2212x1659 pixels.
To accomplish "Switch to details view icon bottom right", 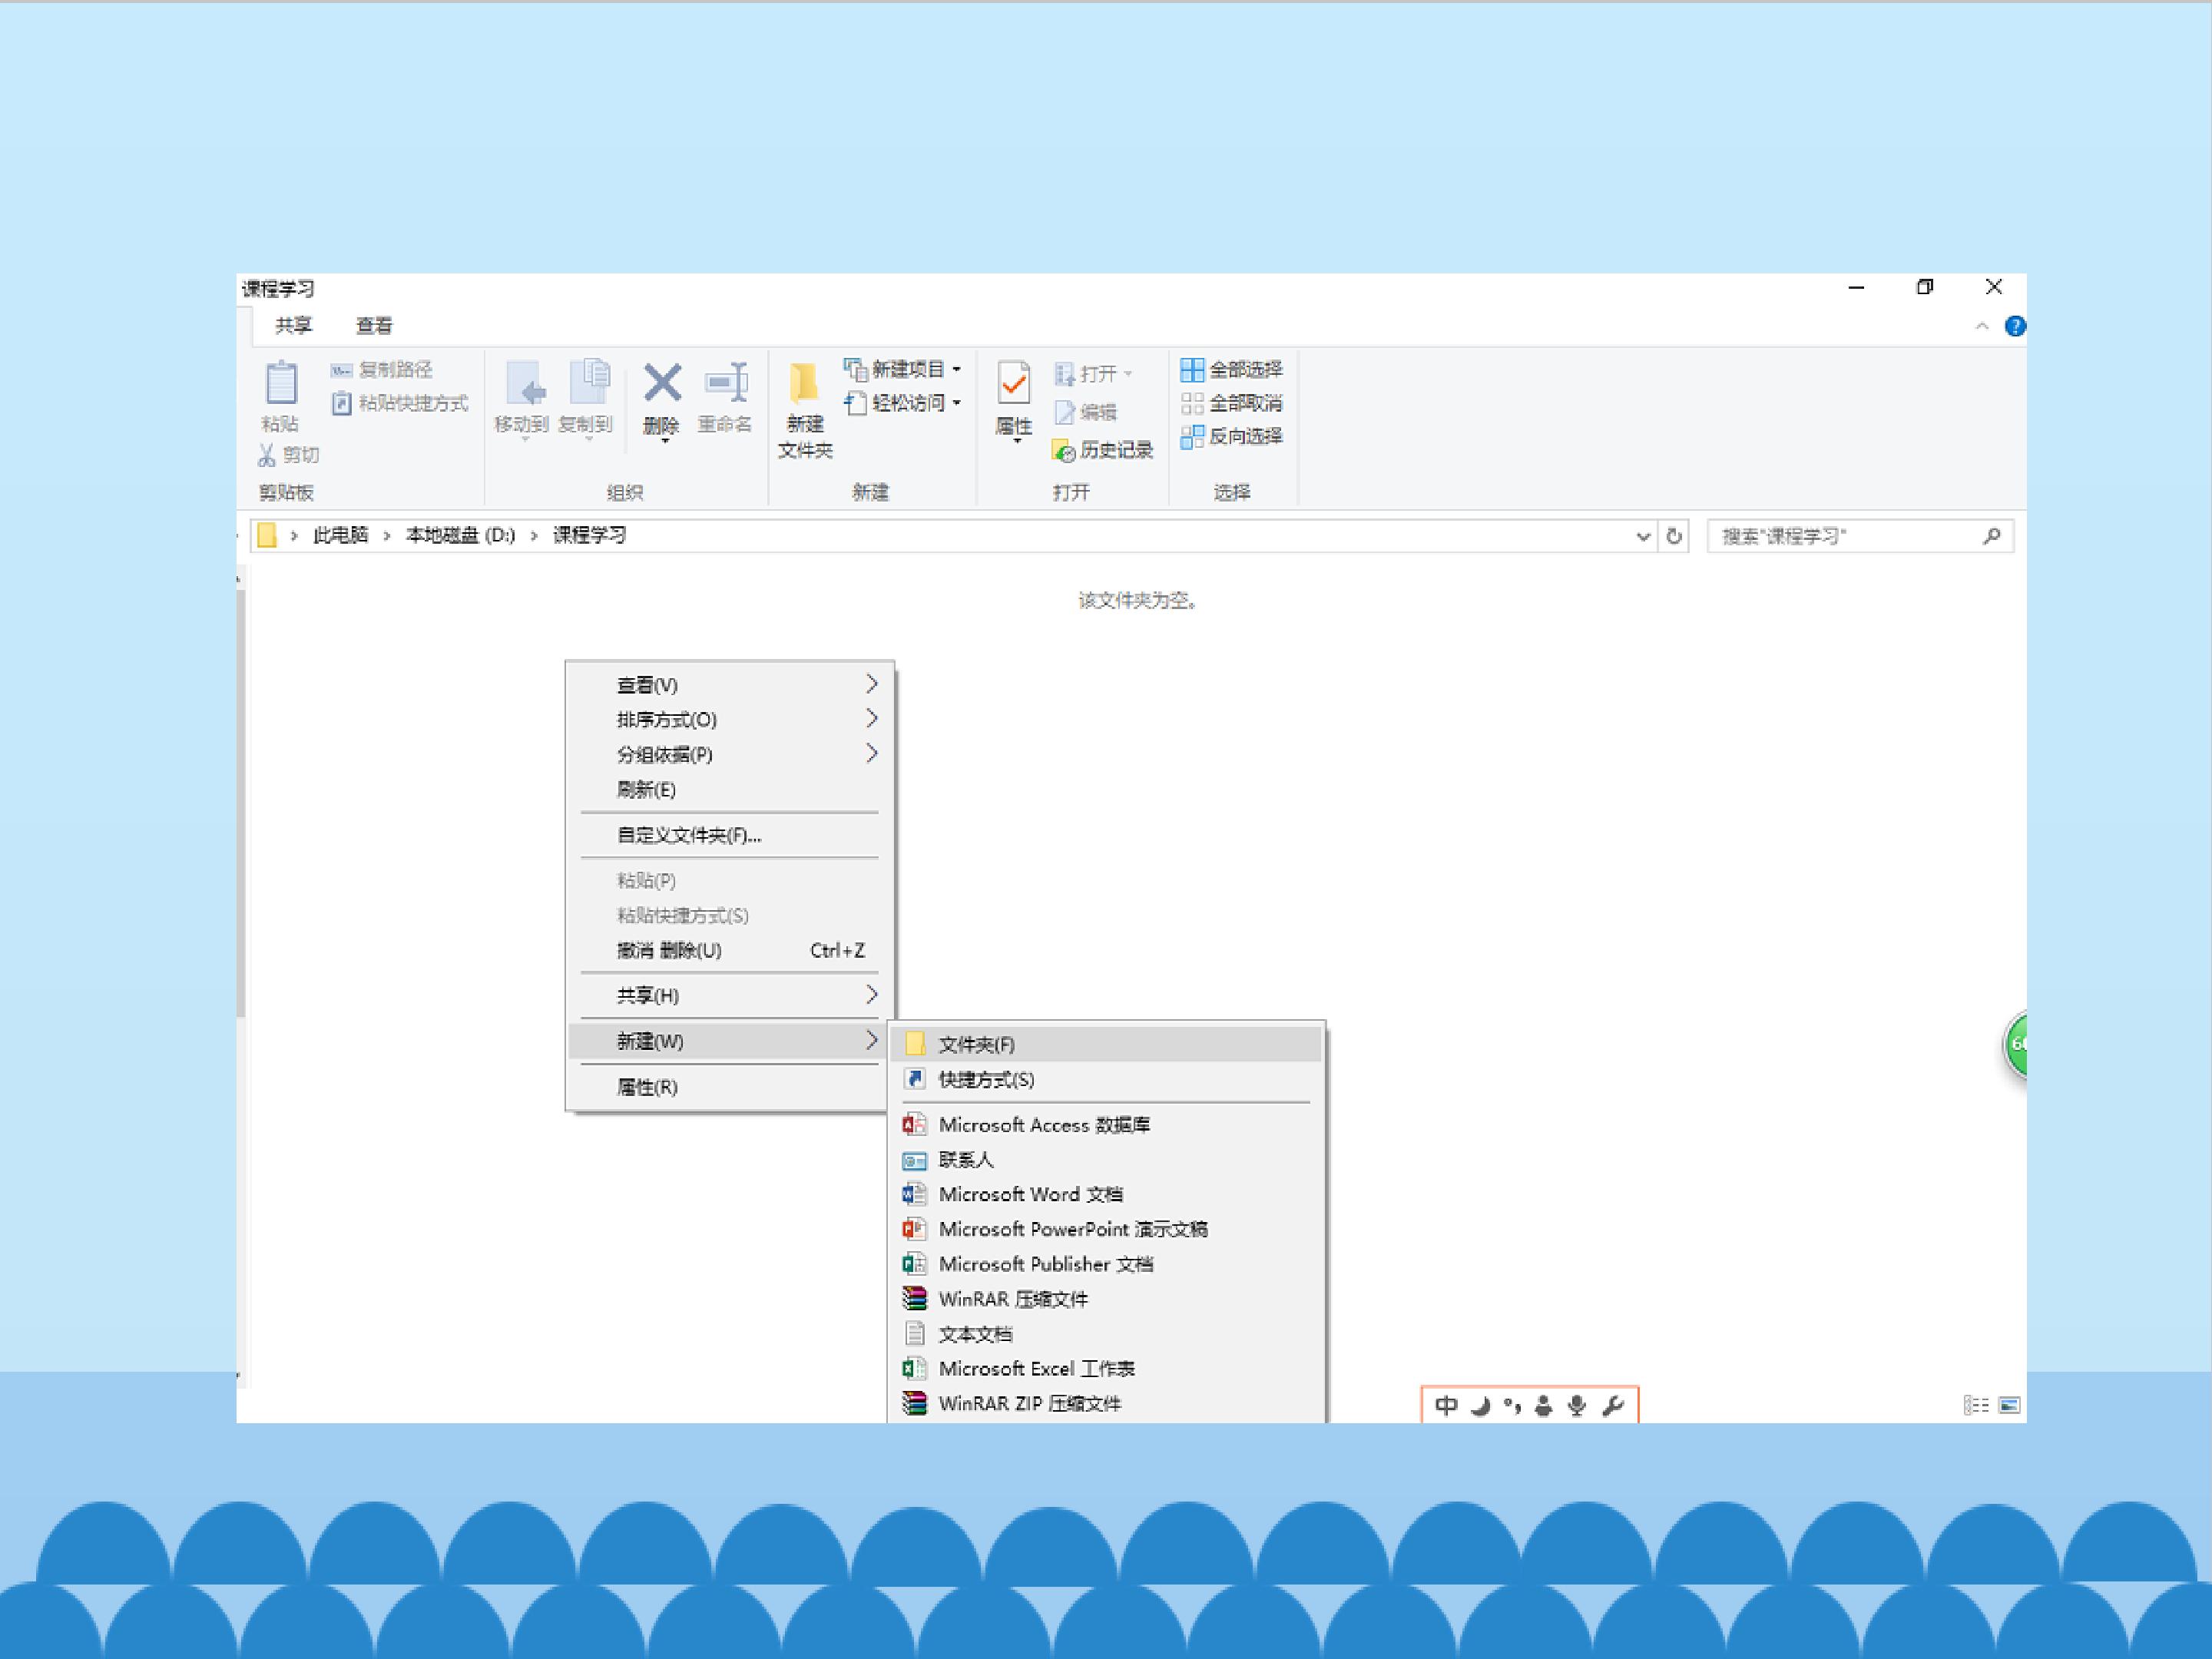I will 1976,1406.
